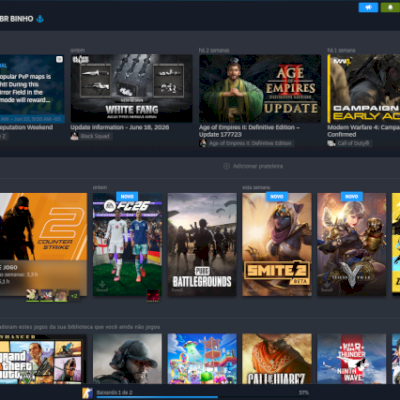Click the blue megaphone announcements button
400x400 pixels.
pos(368,7)
